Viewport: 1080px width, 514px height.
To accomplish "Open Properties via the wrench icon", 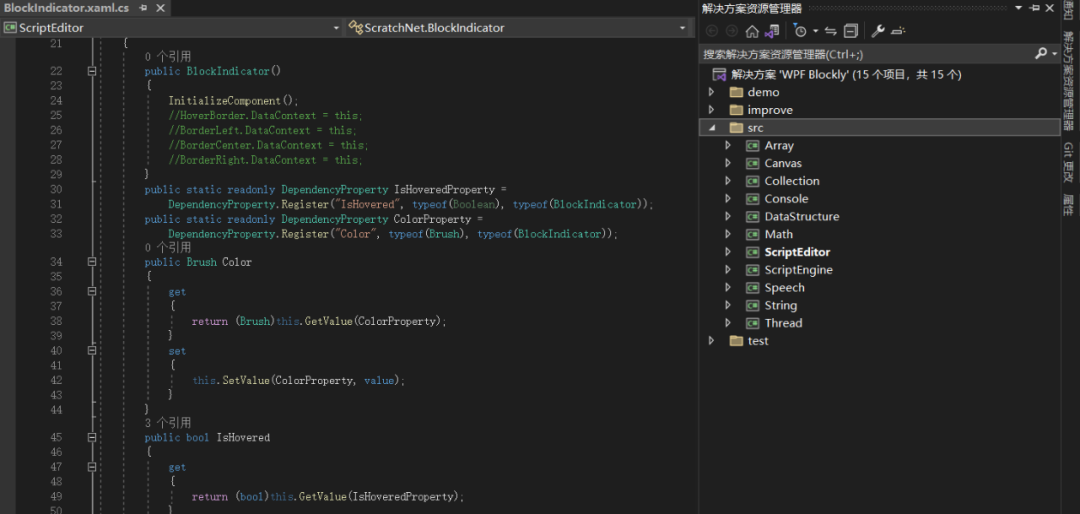I will click(878, 31).
